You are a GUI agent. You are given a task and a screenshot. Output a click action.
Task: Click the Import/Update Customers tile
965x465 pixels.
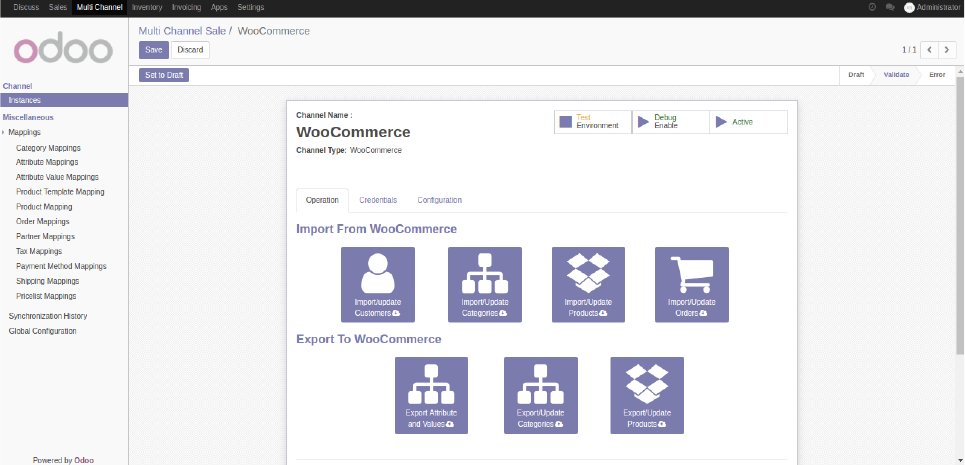[x=378, y=285]
